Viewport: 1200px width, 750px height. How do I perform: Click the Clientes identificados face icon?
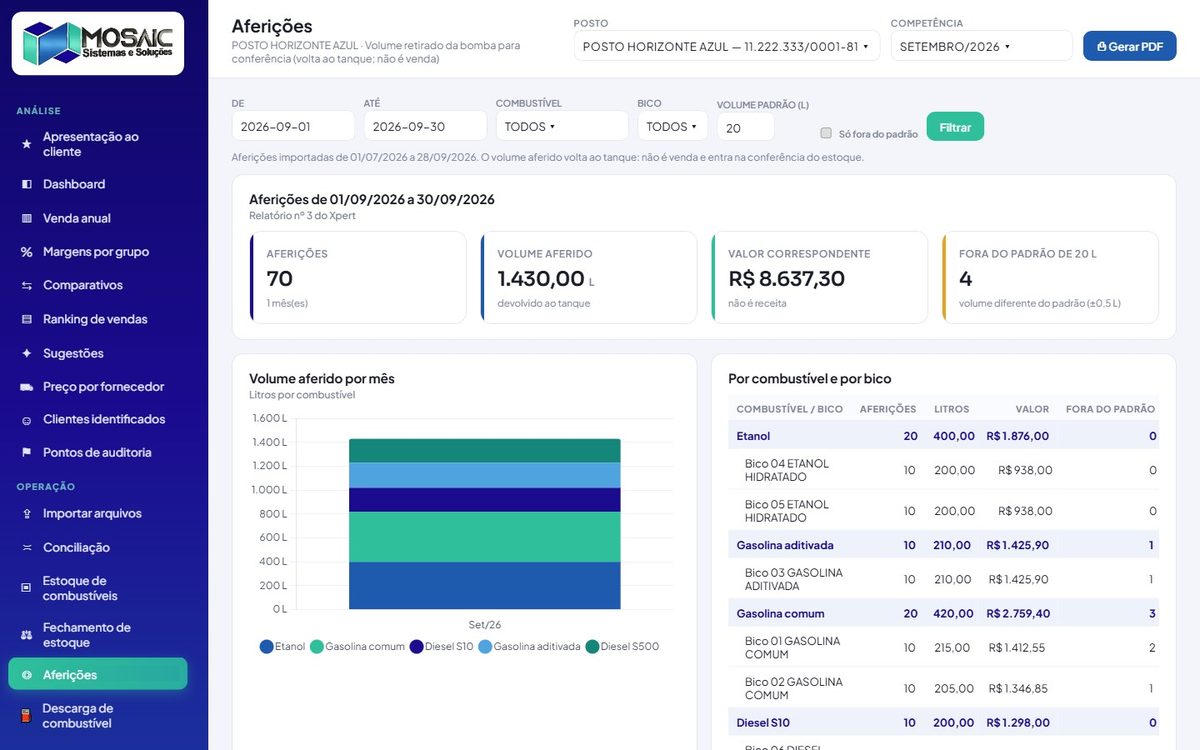pos(27,420)
